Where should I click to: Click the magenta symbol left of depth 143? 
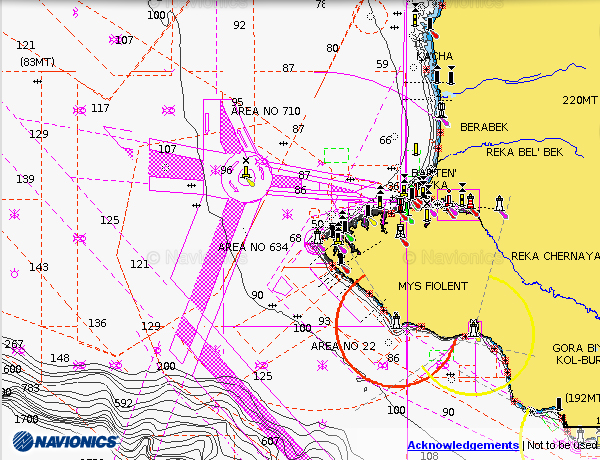tap(15, 273)
